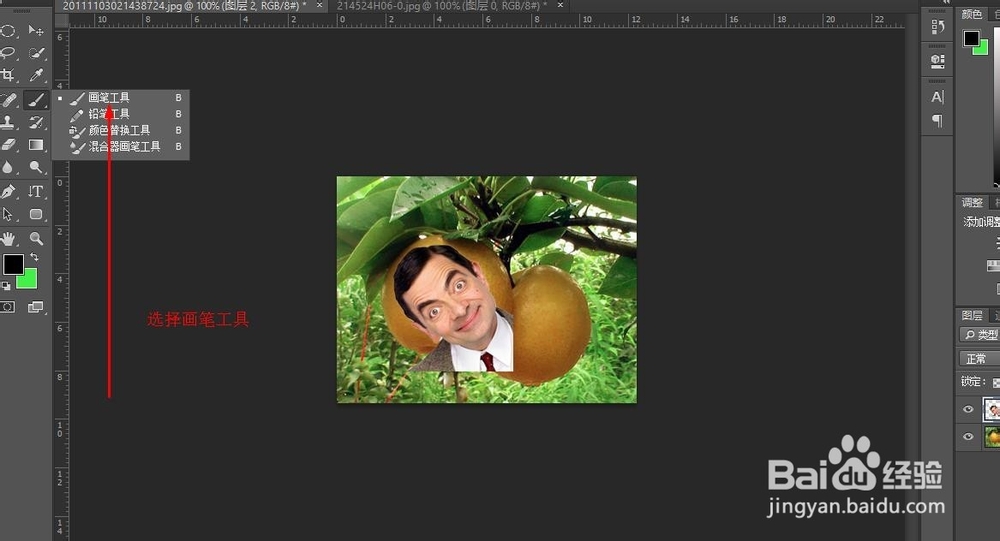This screenshot has width=1000, height=541.
Task: Select the Hand tool
Action: pyautogui.click(x=8, y=239)
